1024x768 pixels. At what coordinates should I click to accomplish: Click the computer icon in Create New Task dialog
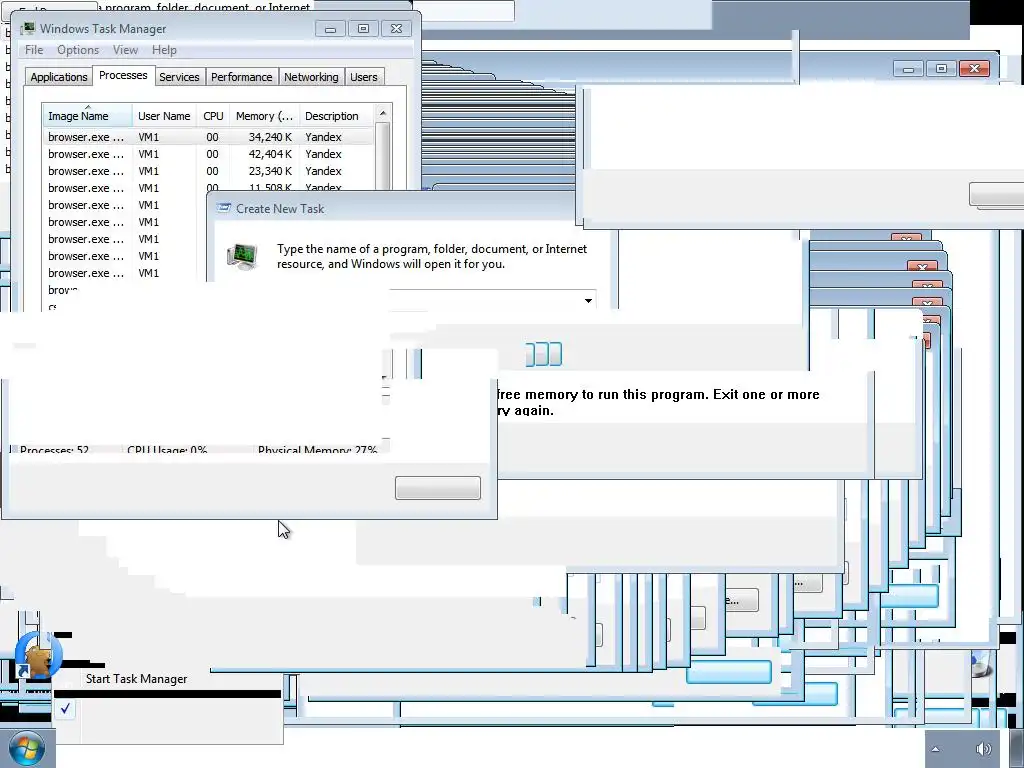point(242,256)
